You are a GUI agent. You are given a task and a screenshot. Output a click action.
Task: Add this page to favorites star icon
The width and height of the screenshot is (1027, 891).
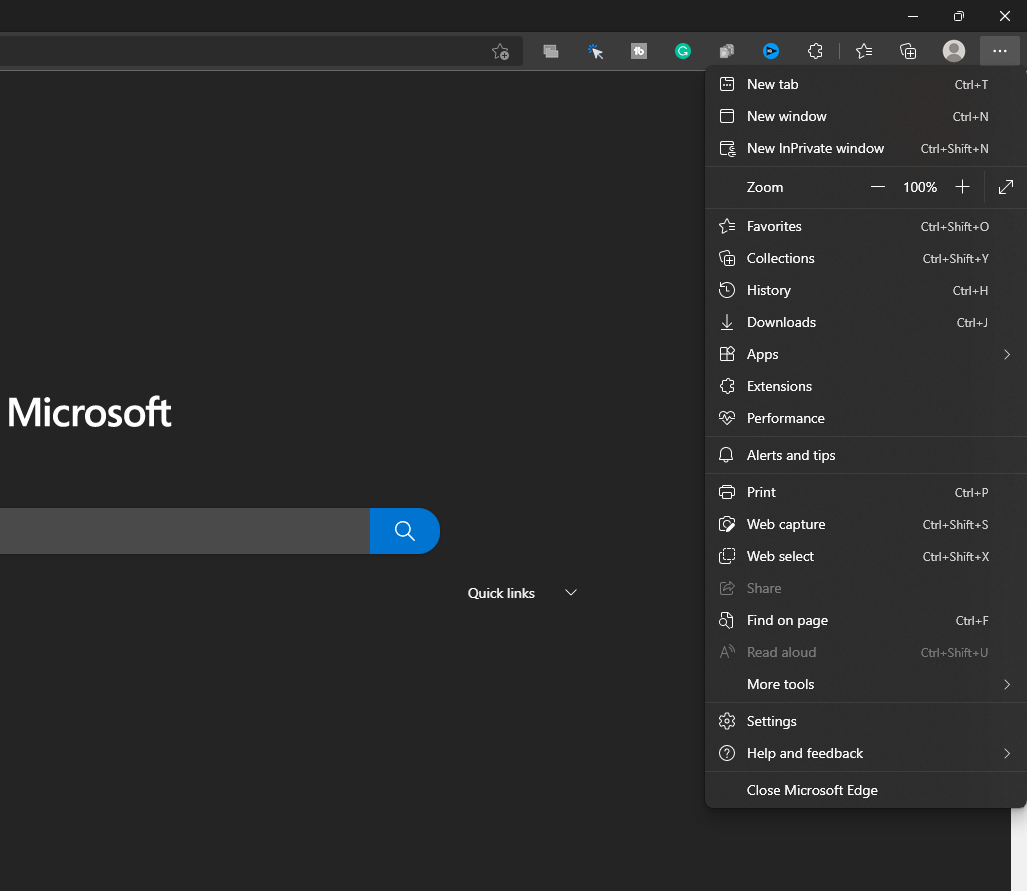pyautogui.click(x=500, y=51)
